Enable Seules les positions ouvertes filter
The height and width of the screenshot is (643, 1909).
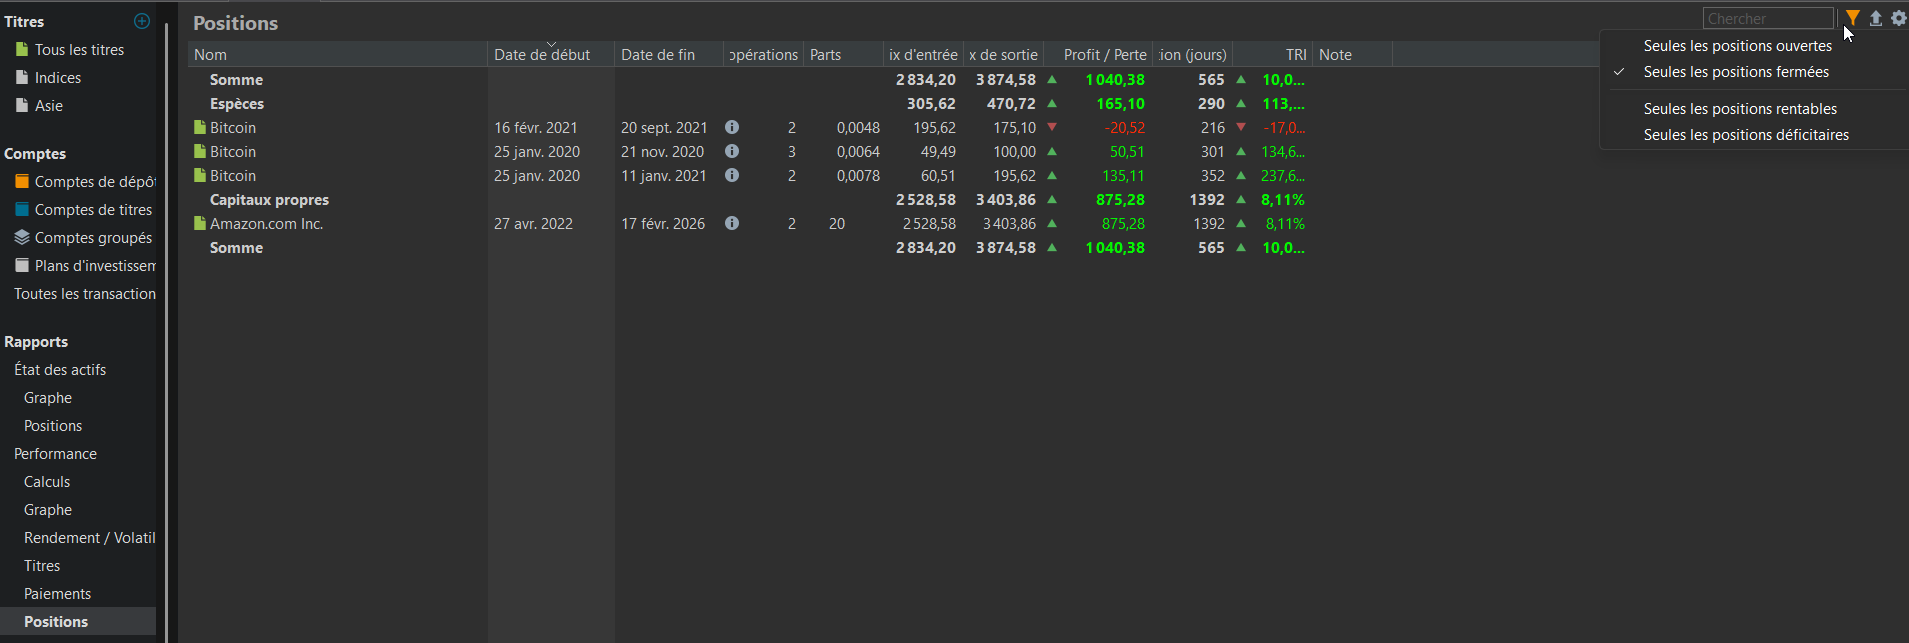pos(1737,46)
